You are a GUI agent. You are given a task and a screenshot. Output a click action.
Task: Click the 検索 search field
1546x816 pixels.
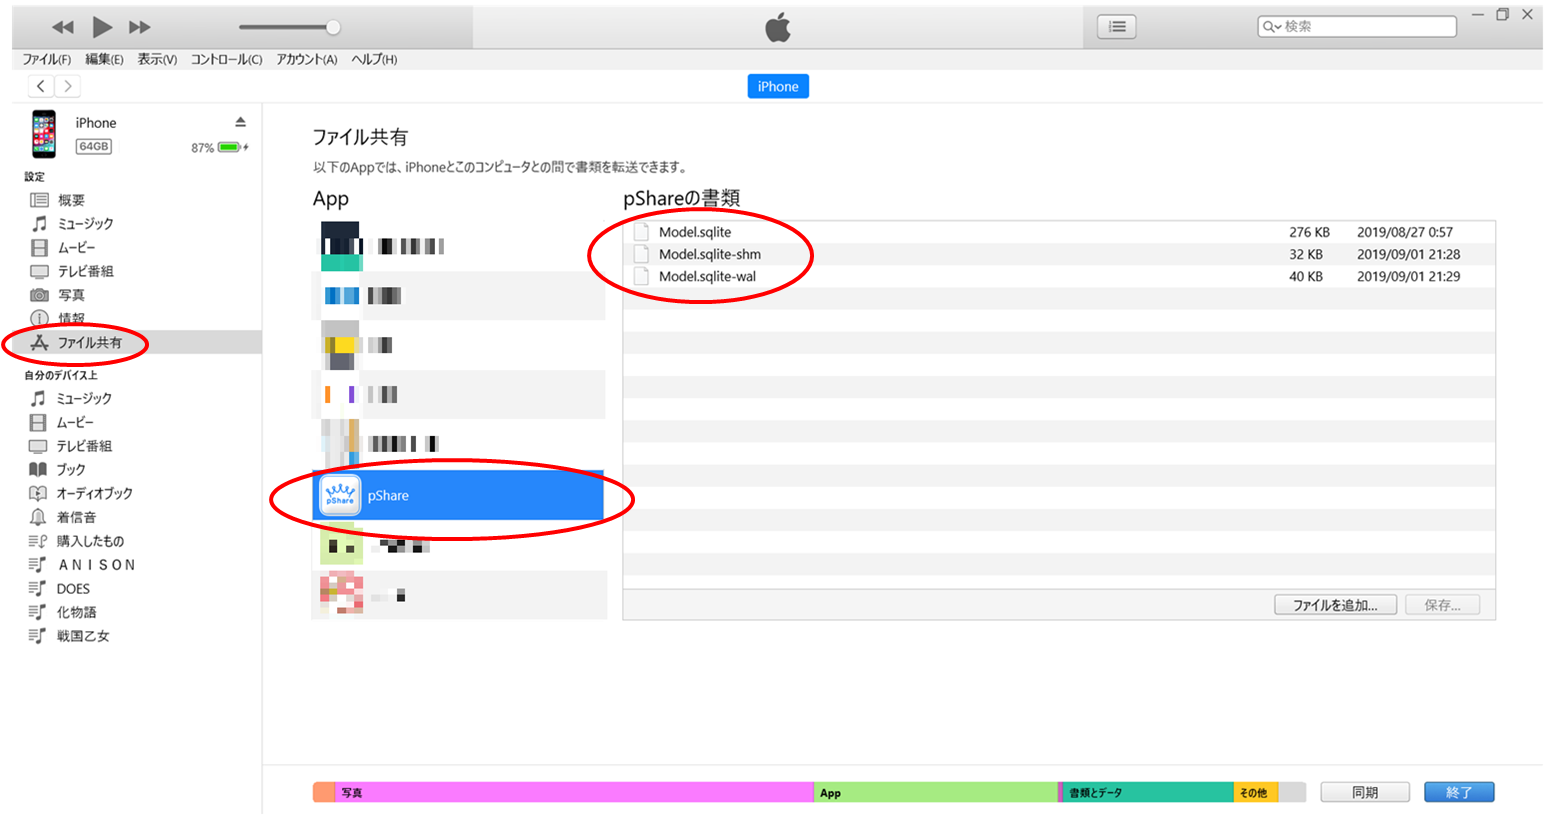(1357, 27)
